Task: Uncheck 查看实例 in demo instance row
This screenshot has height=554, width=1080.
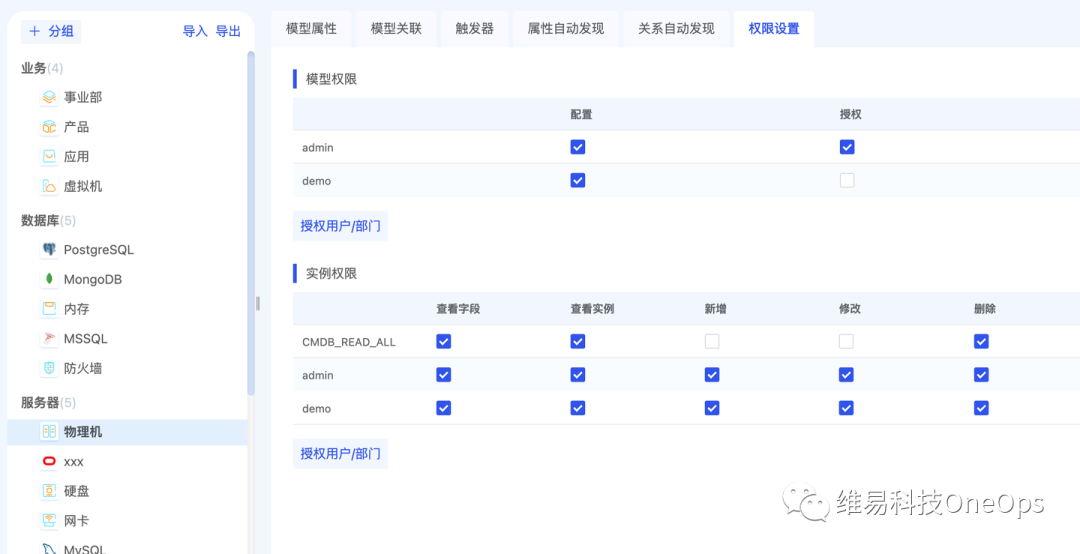Action: tap(578, 408)
